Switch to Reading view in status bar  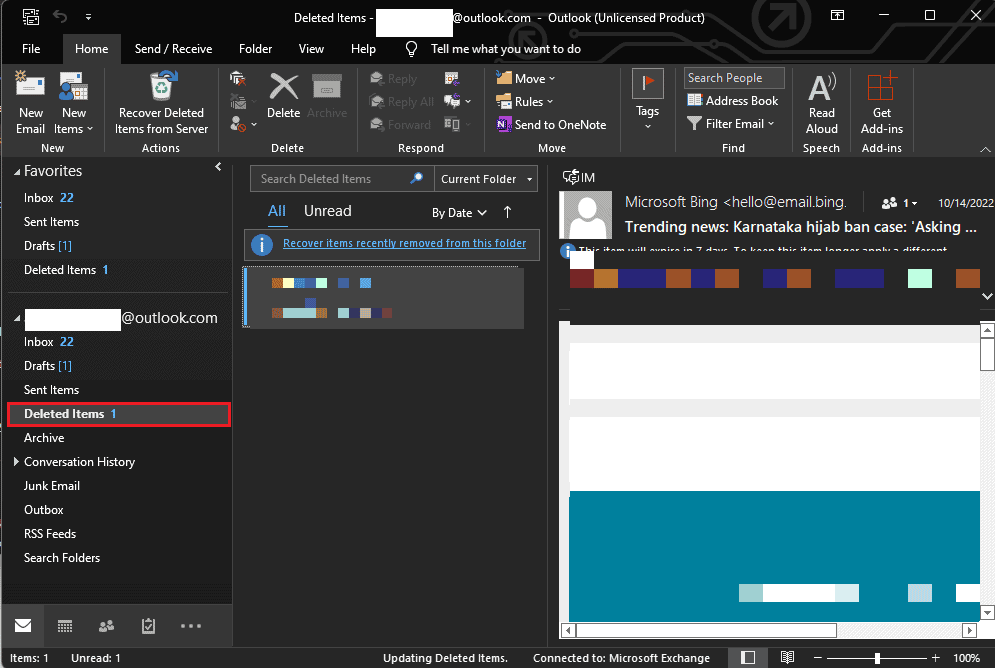(x=788, y=658)
